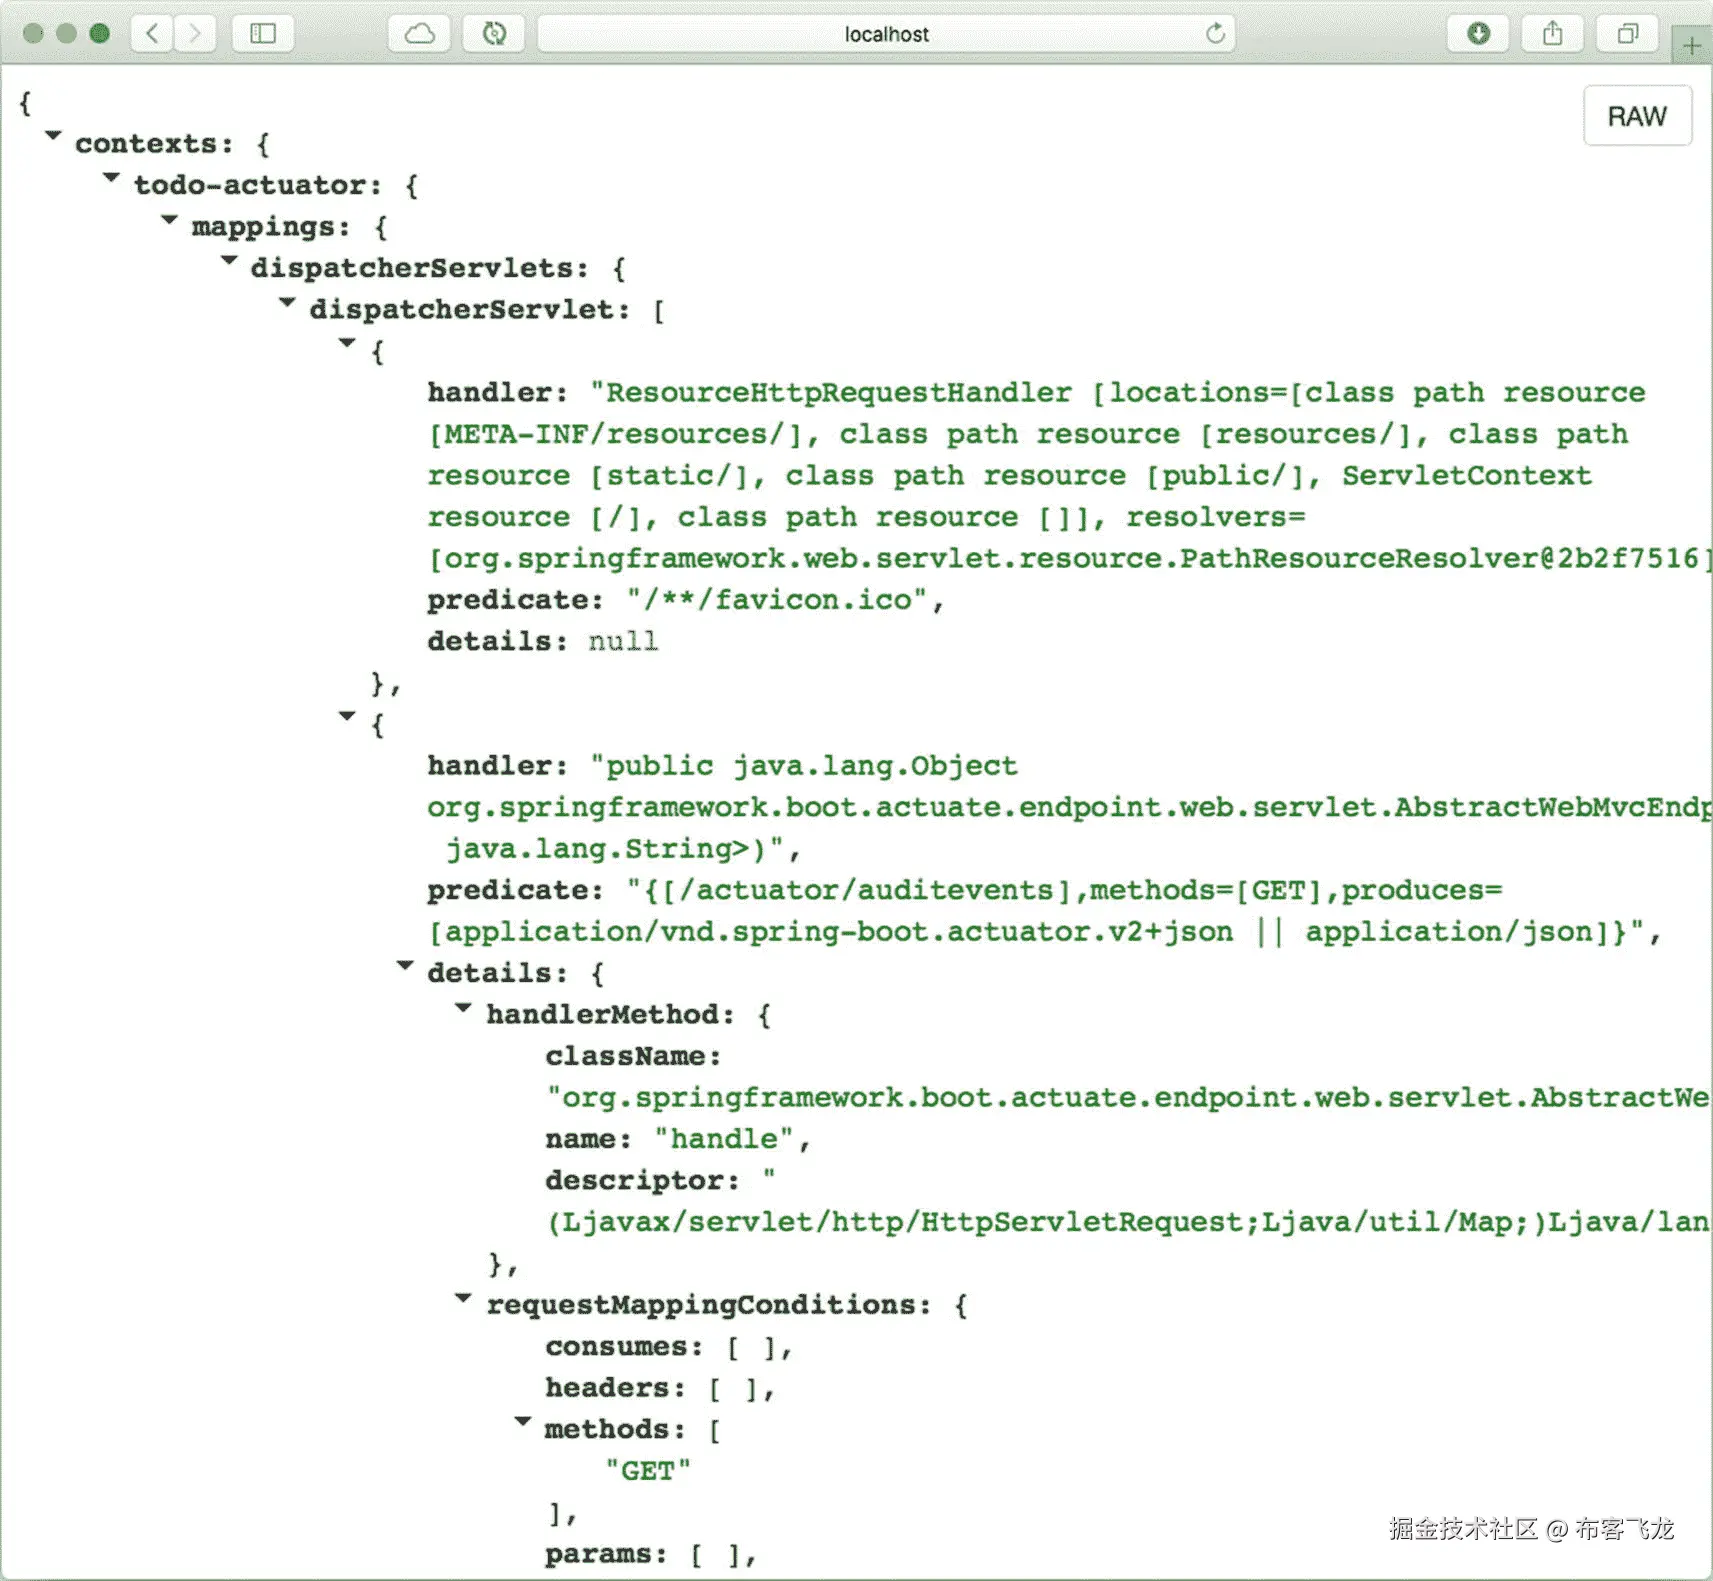Collapse the dispatcherServlet array
The image size is (1713, 1581).
click(288, 302)
